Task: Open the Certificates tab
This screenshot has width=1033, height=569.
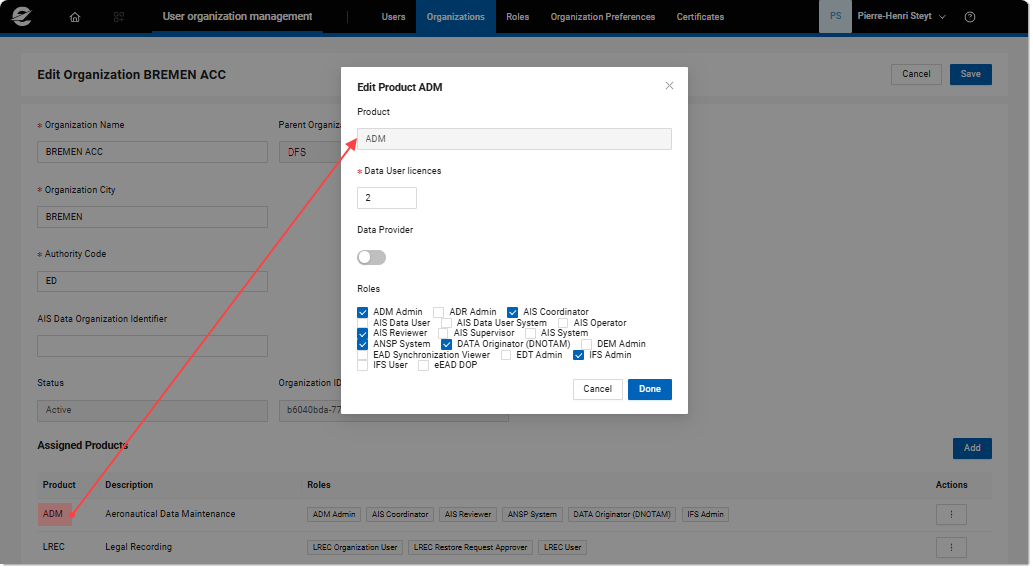Action: [x=700, y=17]
